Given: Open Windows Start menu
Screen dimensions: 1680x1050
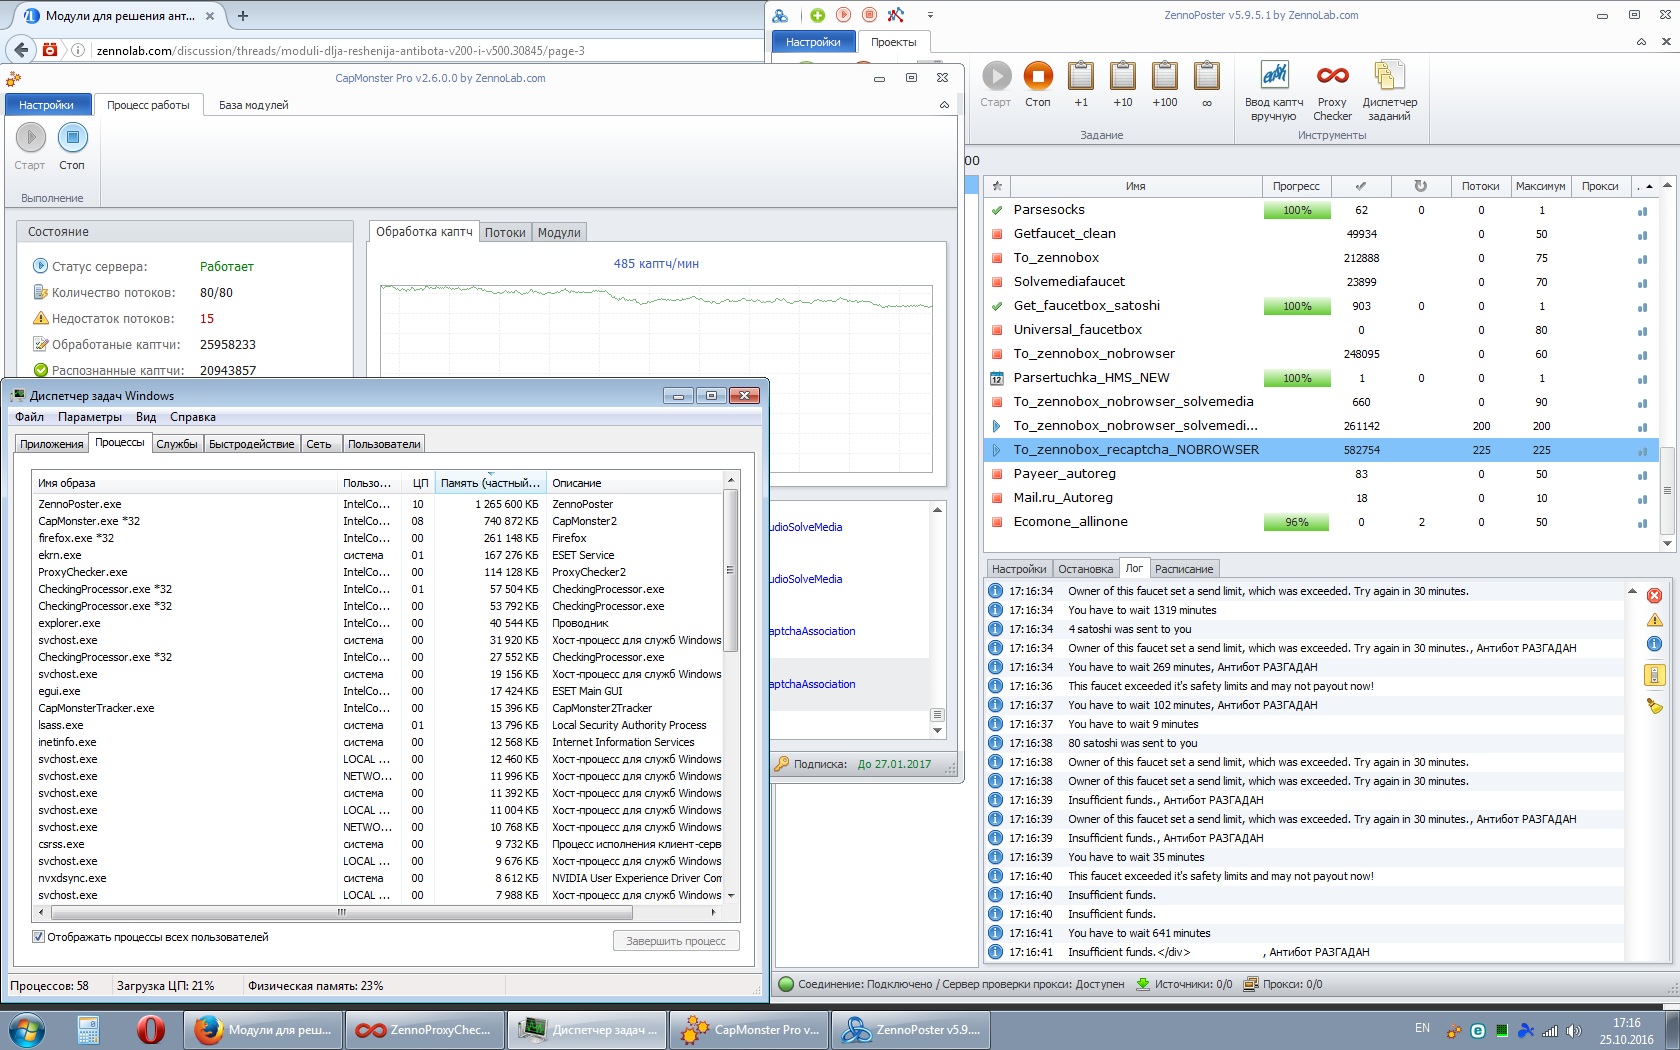Looking at the screenshot, I should 27,1029.
